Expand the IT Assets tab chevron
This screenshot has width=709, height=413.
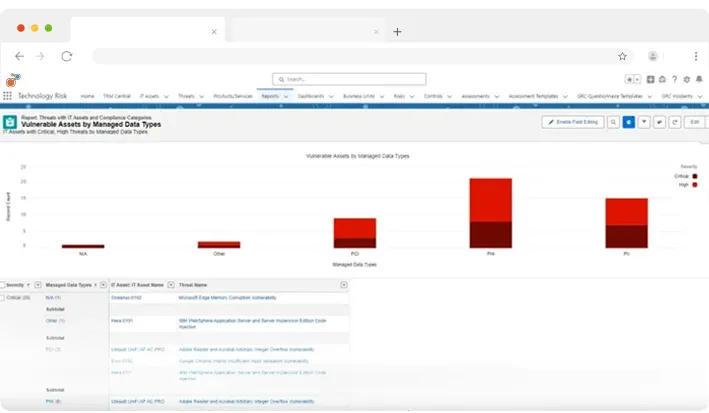click(x=166, y=96)
